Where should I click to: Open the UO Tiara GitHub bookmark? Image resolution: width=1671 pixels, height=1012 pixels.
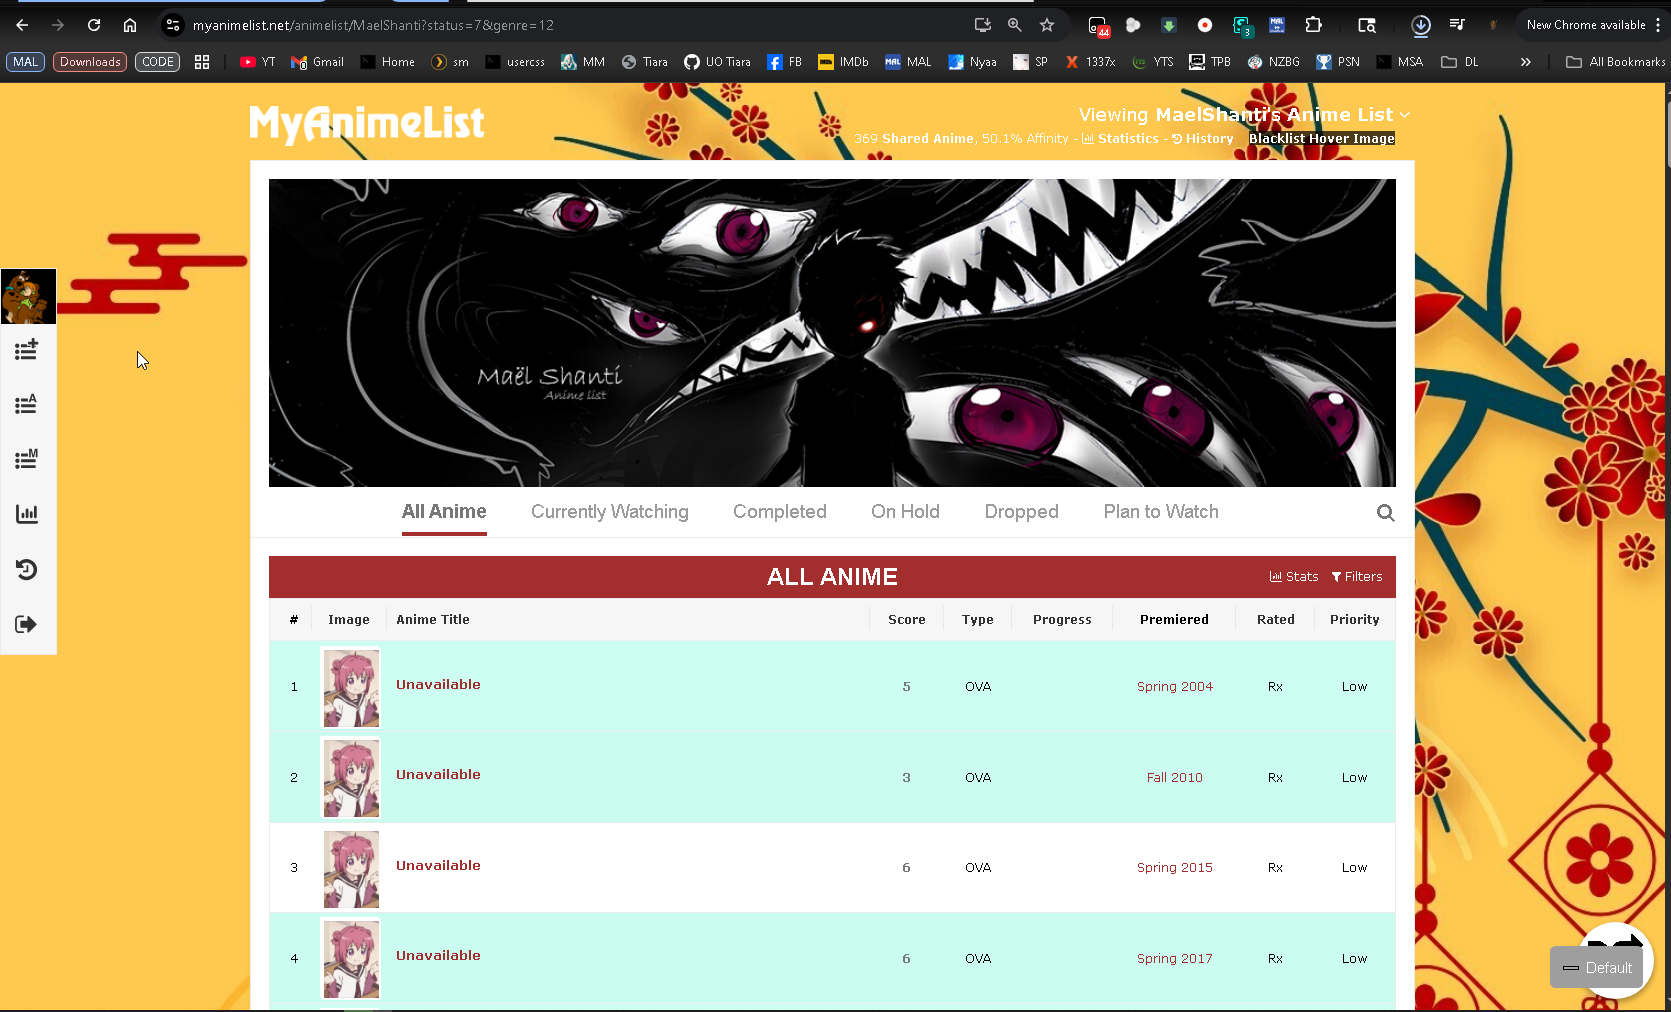tap(717, 62)
